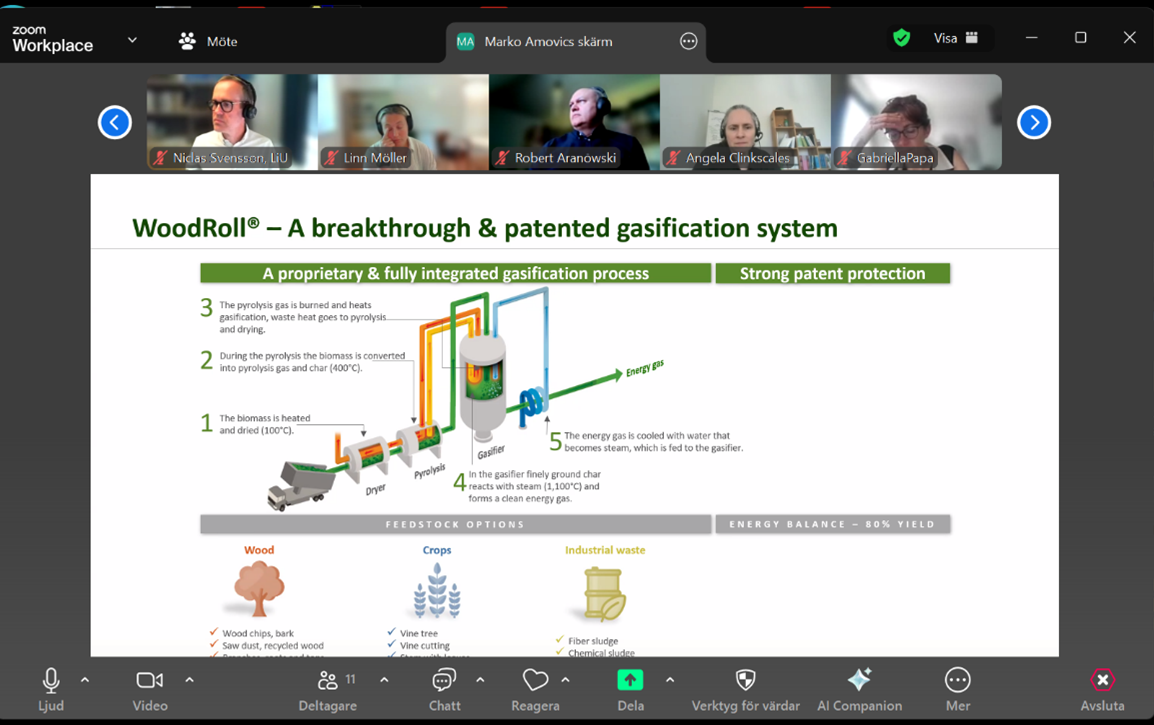Switch to the Möte tab
The height and width of the screenshot is (725, 1154).
[x=208, y=41]
